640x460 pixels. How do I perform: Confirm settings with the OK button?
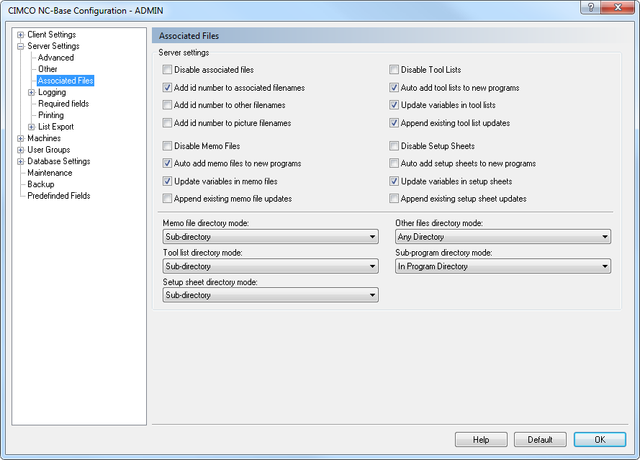pyautogui.click(x=600, y=440)
